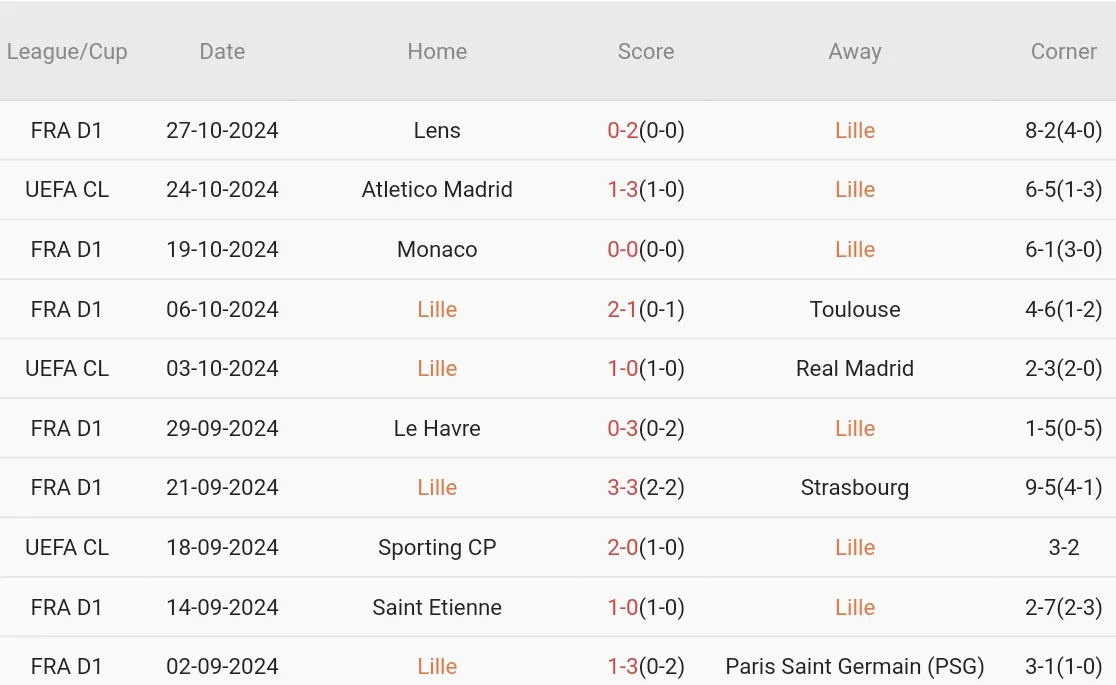Click Lille in the Lens match row
The image size is (1116, 685).
(x=854, y=130)
